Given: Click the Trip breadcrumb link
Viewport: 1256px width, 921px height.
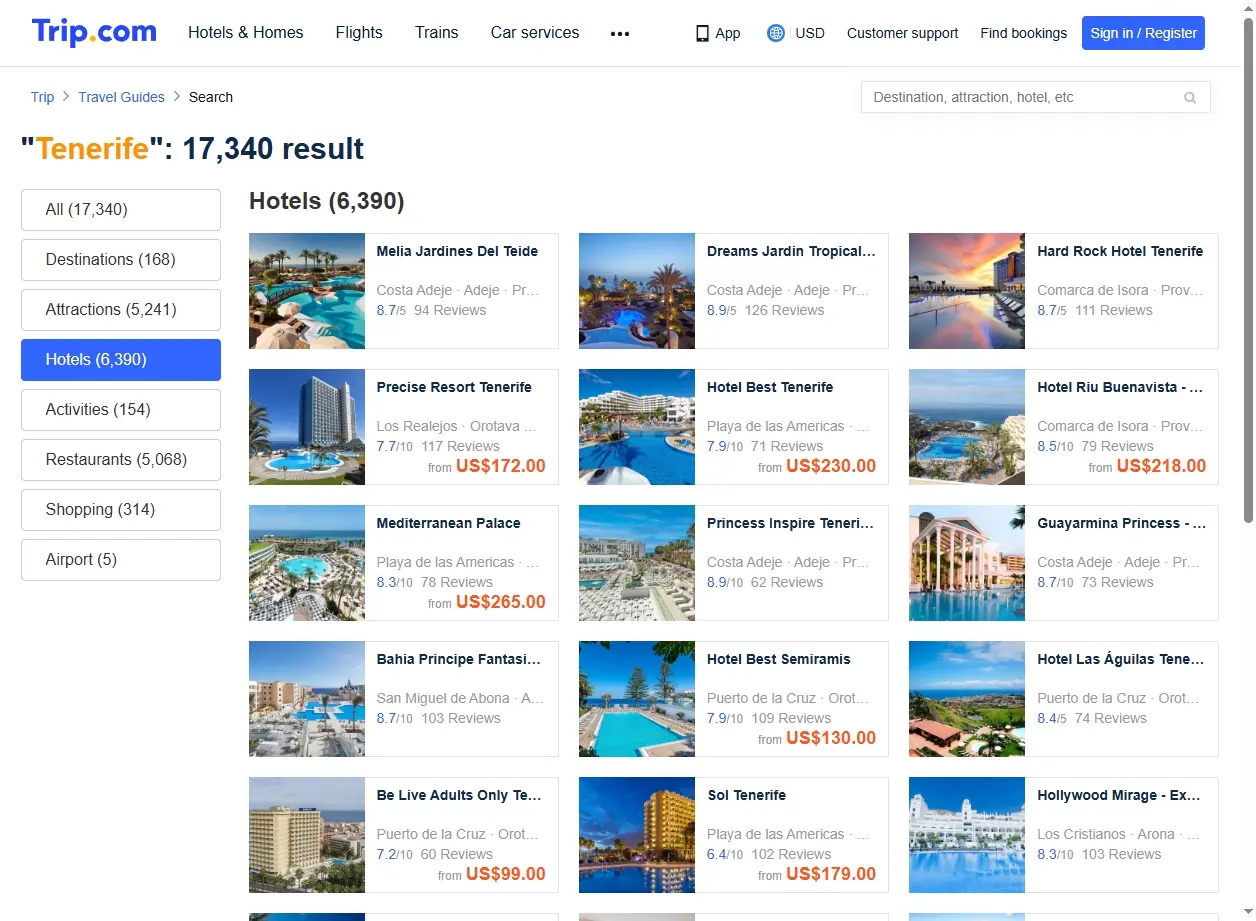Looking at the screenshot, I should click(x=42, y=97).
